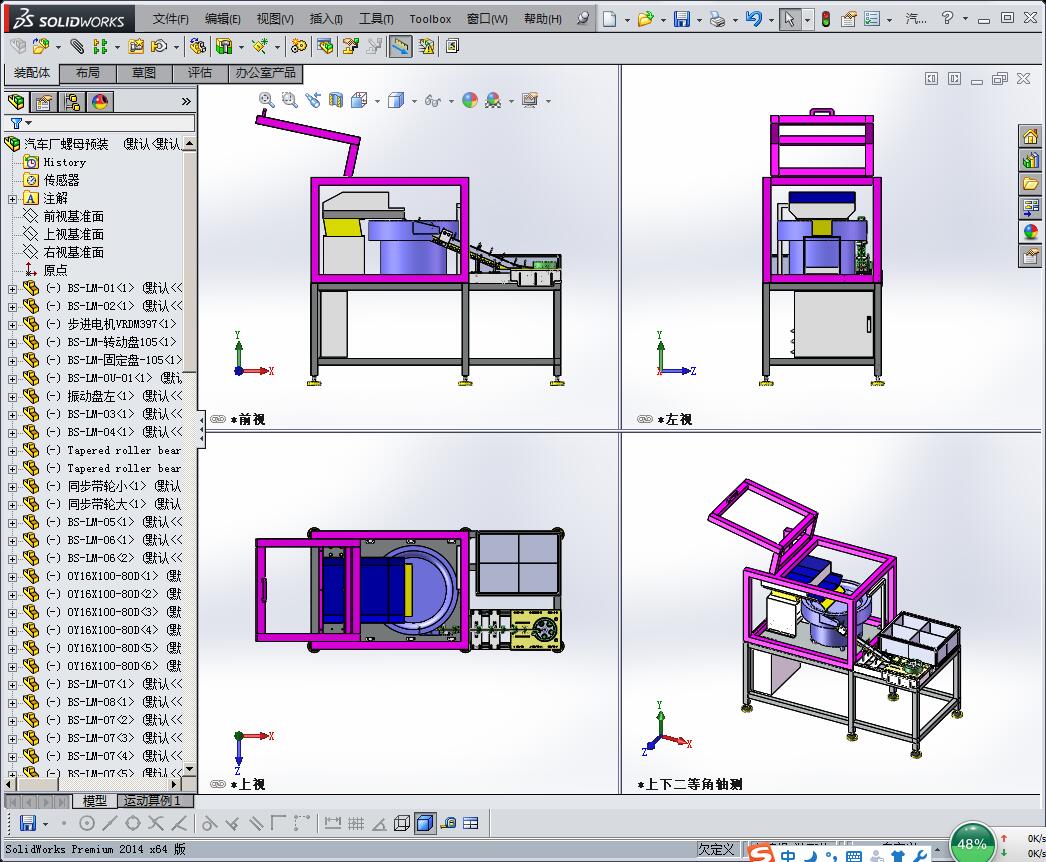Viewport: 1046px width, 862px height.
Task: Open the 编辑(E) menu
Action: tap(222, 19)
